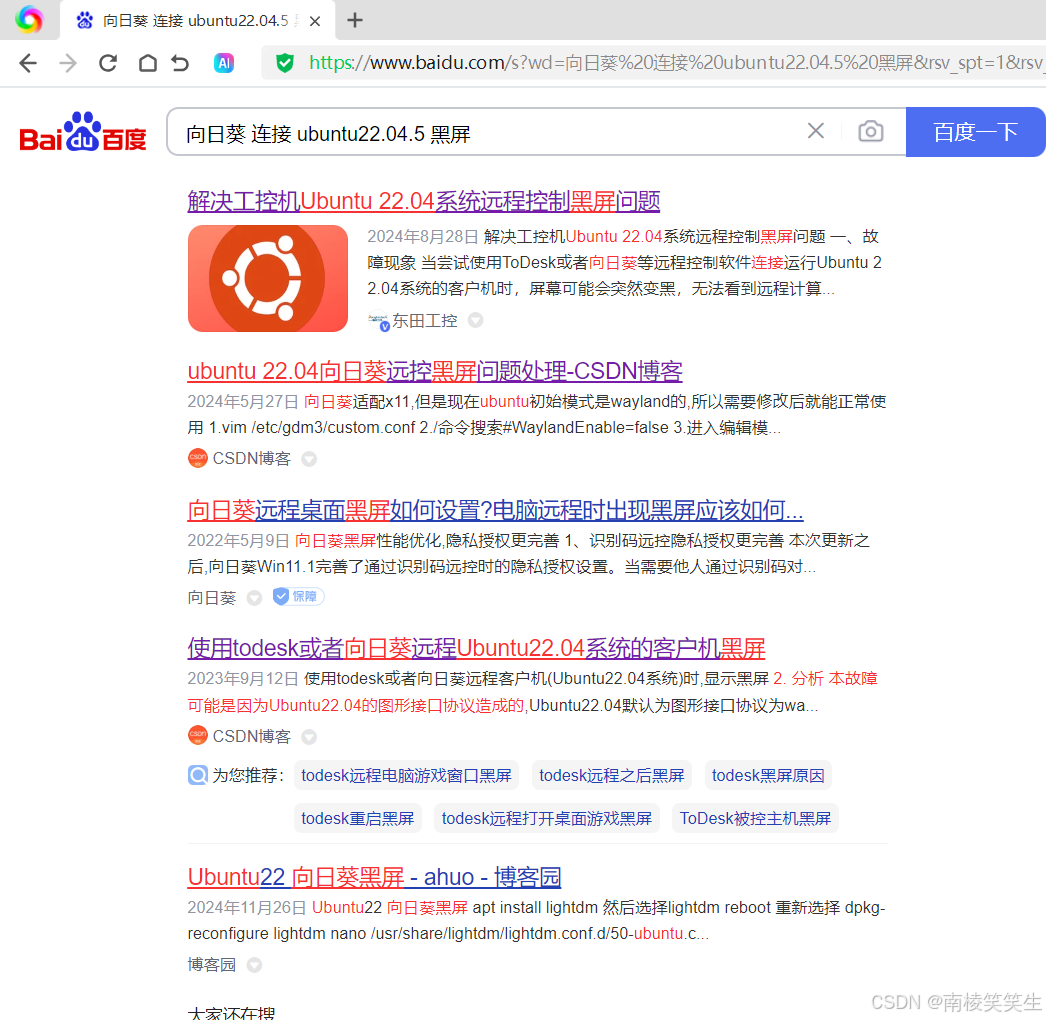Click the Baidu logo

click(x=83, y=131)
